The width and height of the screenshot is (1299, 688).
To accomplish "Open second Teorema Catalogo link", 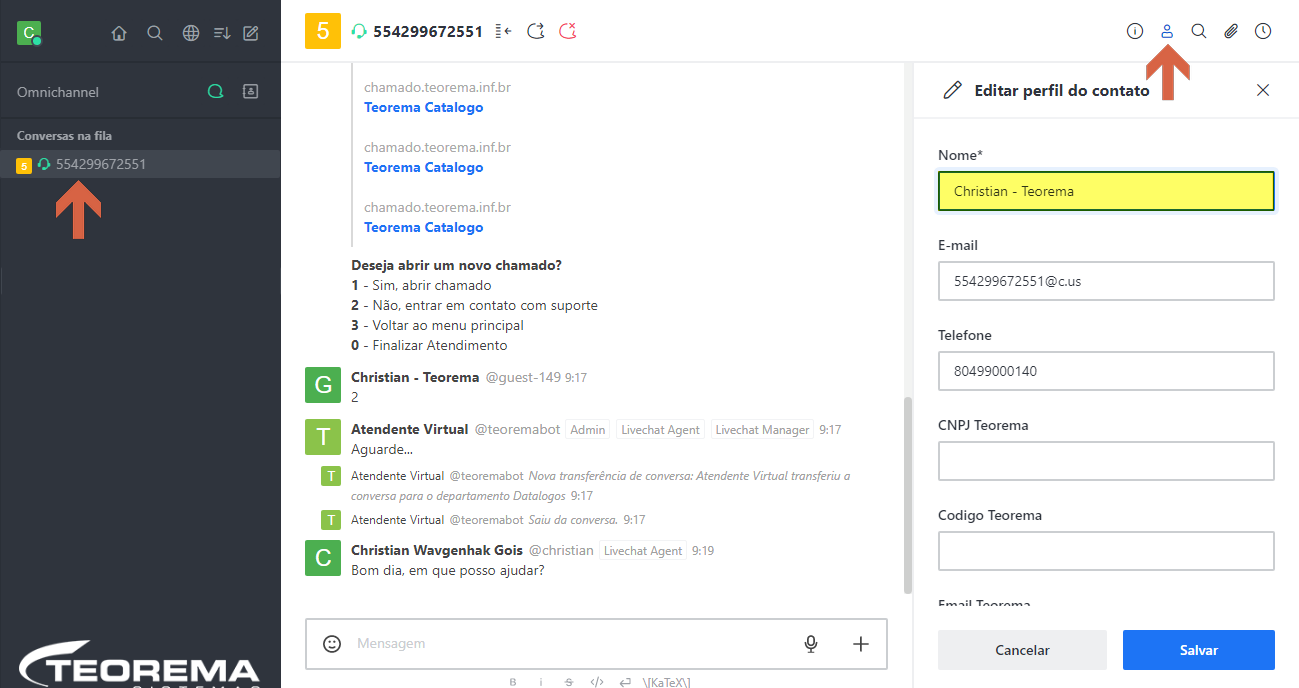I will [423, 167].
